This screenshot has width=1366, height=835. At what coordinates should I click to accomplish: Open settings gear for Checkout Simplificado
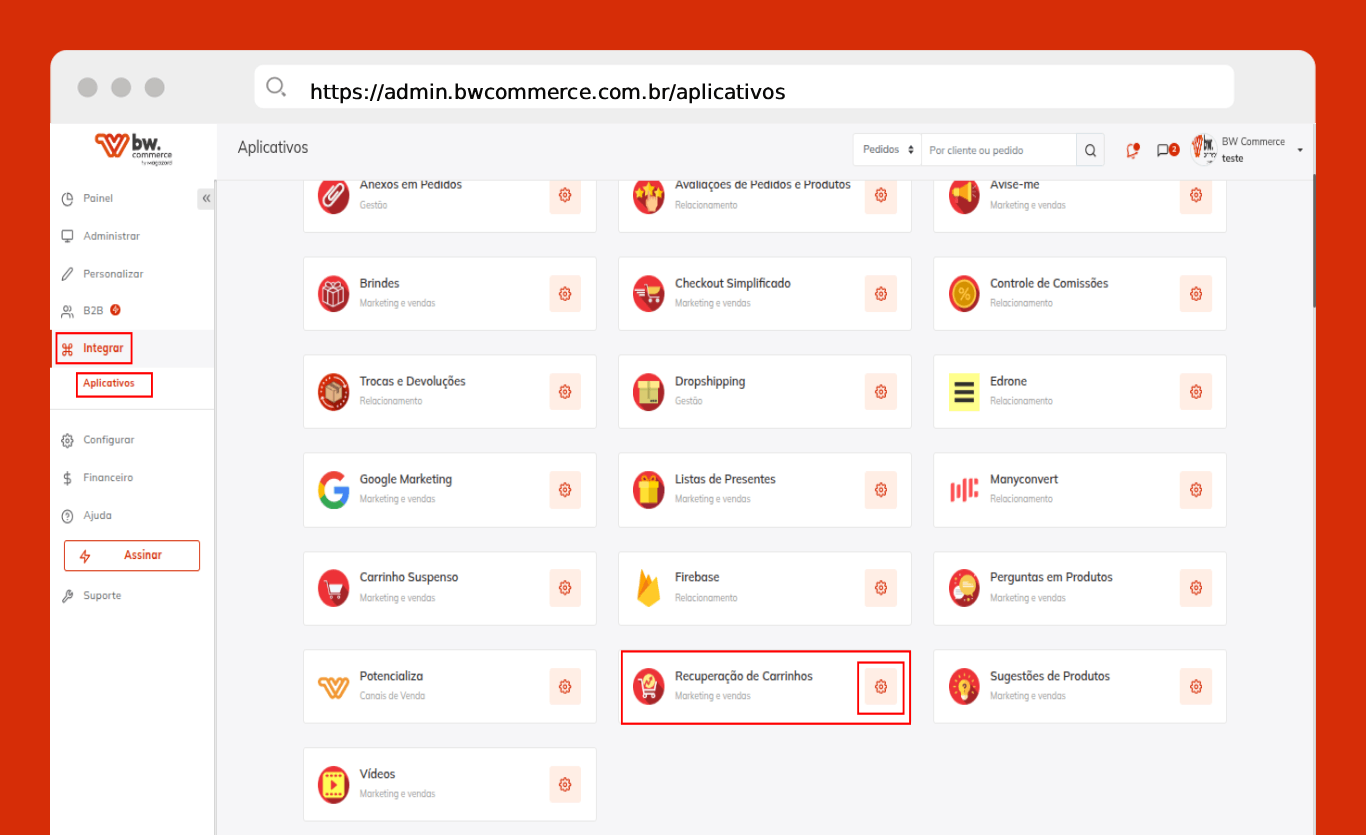[881, 294]
